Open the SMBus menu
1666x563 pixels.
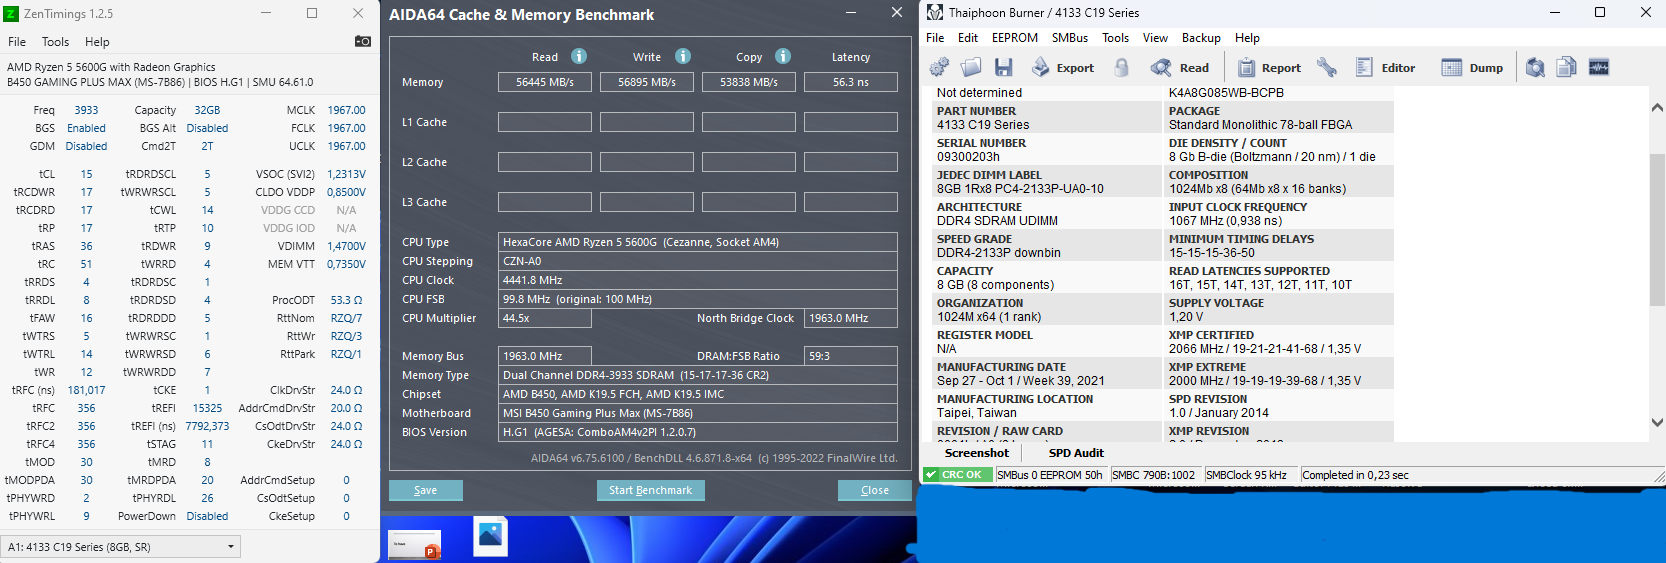[1070, 38]
